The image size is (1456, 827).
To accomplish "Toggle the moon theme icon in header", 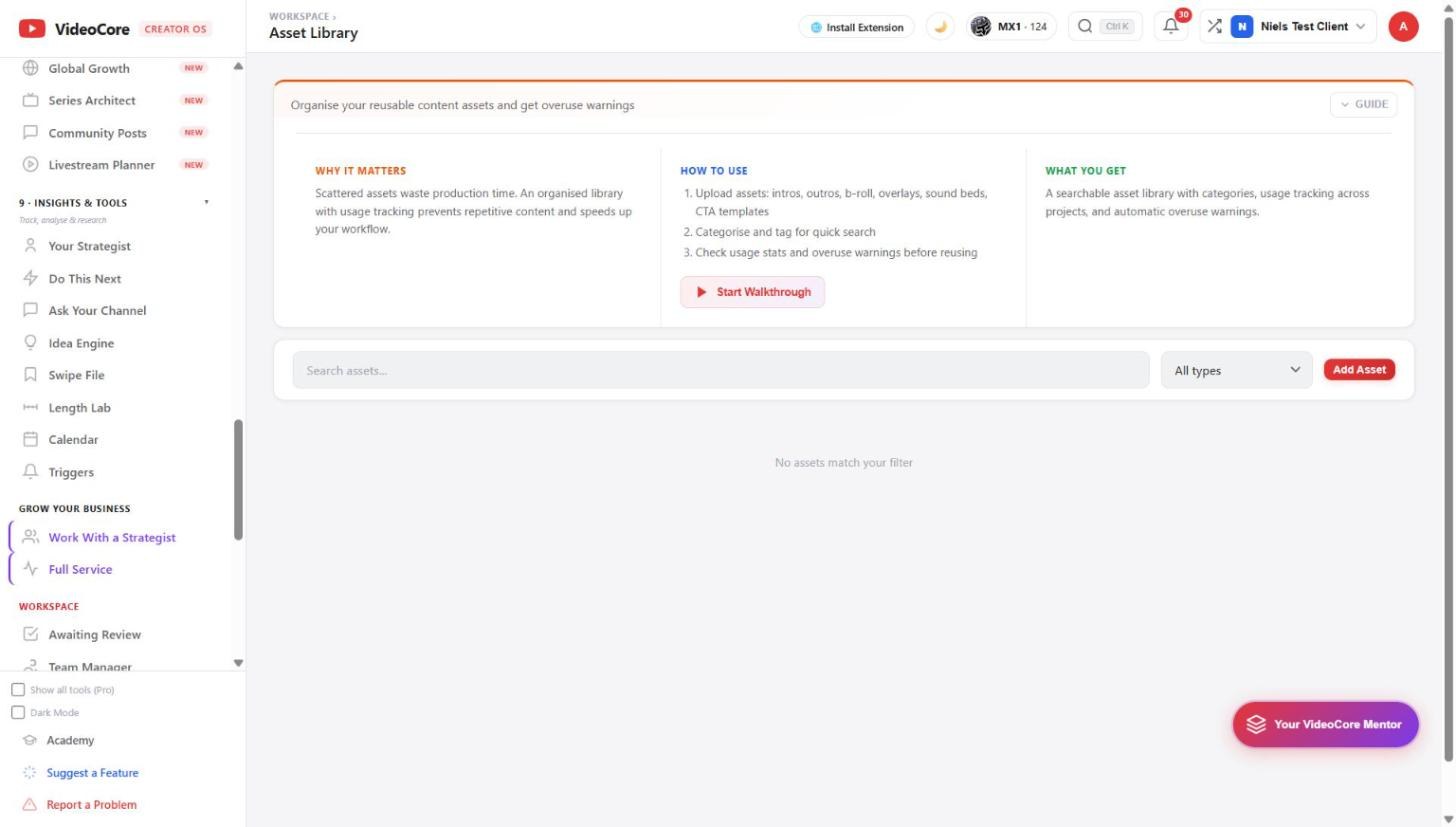I will click(x=940, y=27).
